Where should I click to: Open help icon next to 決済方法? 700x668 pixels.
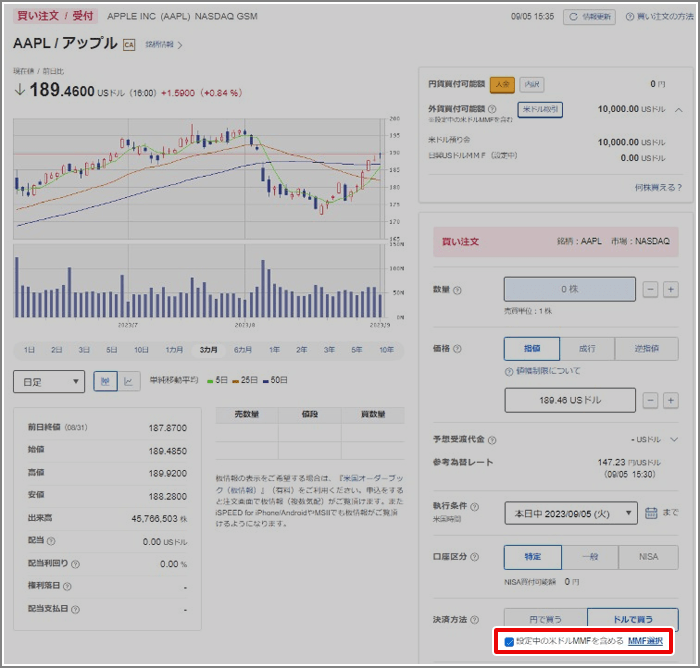coord(475,620)
